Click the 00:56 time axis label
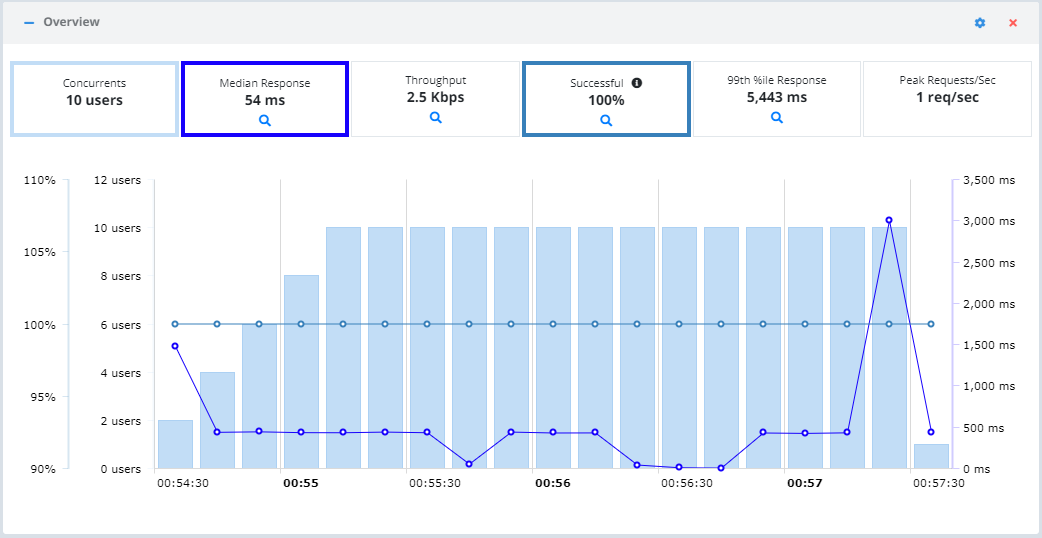Screen dimensions: 1042x538 [x=553, y=484]
